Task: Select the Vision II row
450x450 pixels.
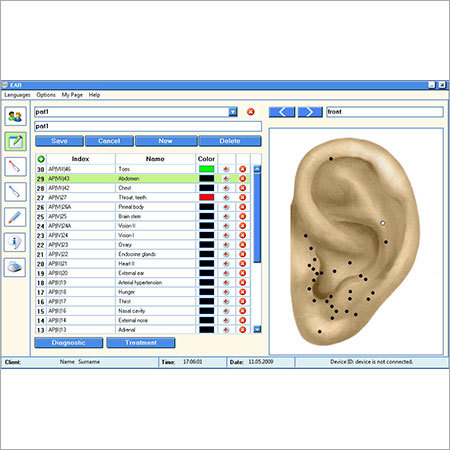Action: coord(143,226)
